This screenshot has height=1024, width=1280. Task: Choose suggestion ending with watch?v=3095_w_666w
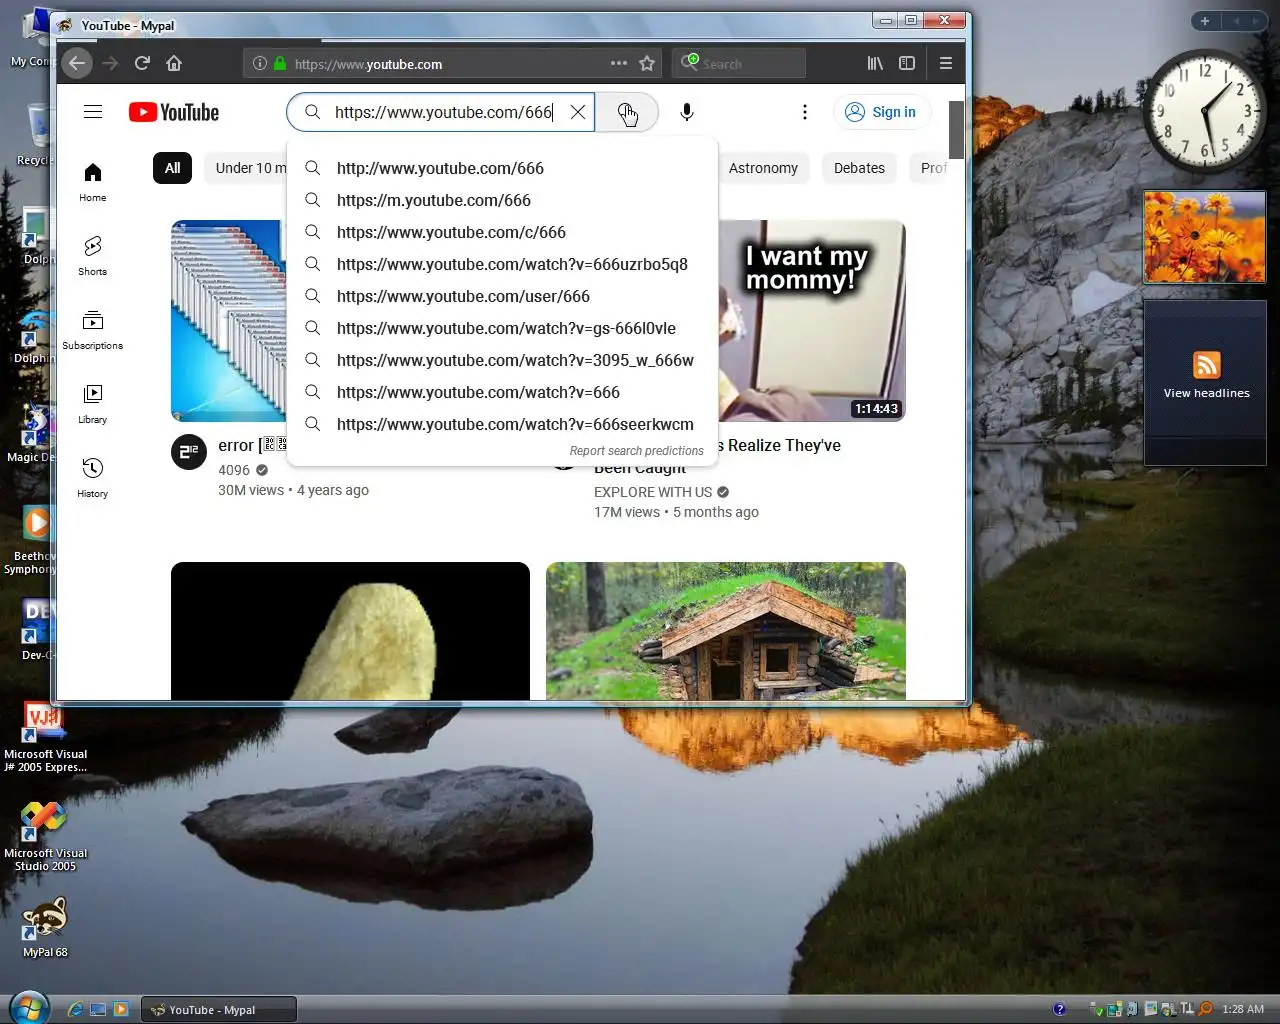point(502,360)
